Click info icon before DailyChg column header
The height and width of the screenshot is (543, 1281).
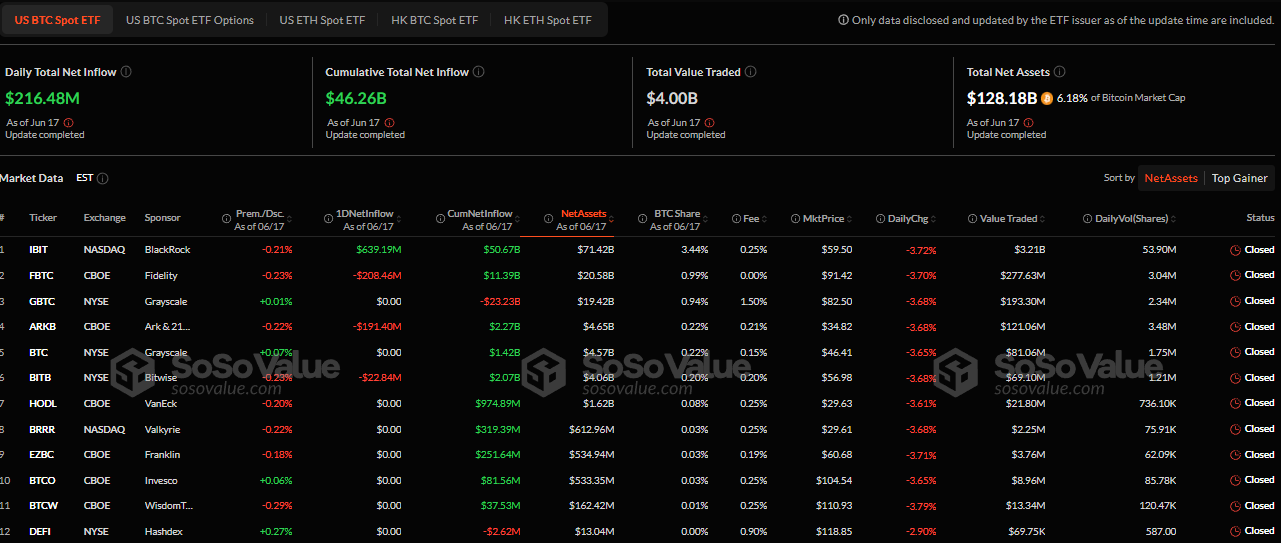880,218
